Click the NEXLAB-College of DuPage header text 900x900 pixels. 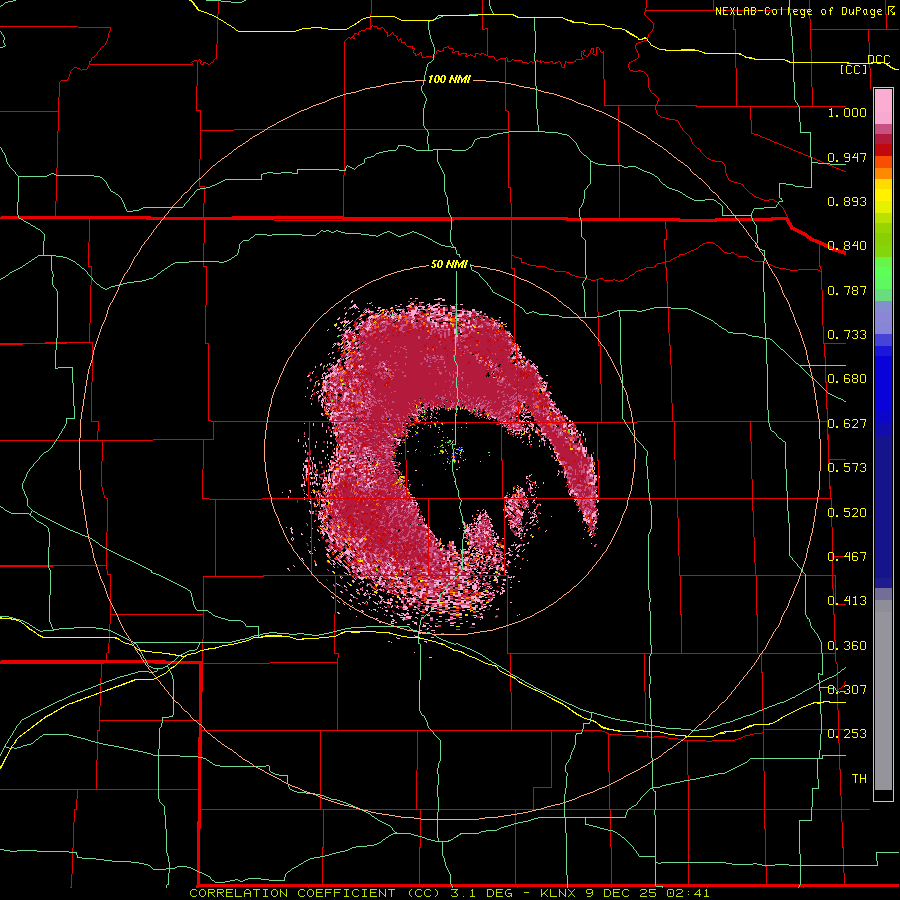798,11
